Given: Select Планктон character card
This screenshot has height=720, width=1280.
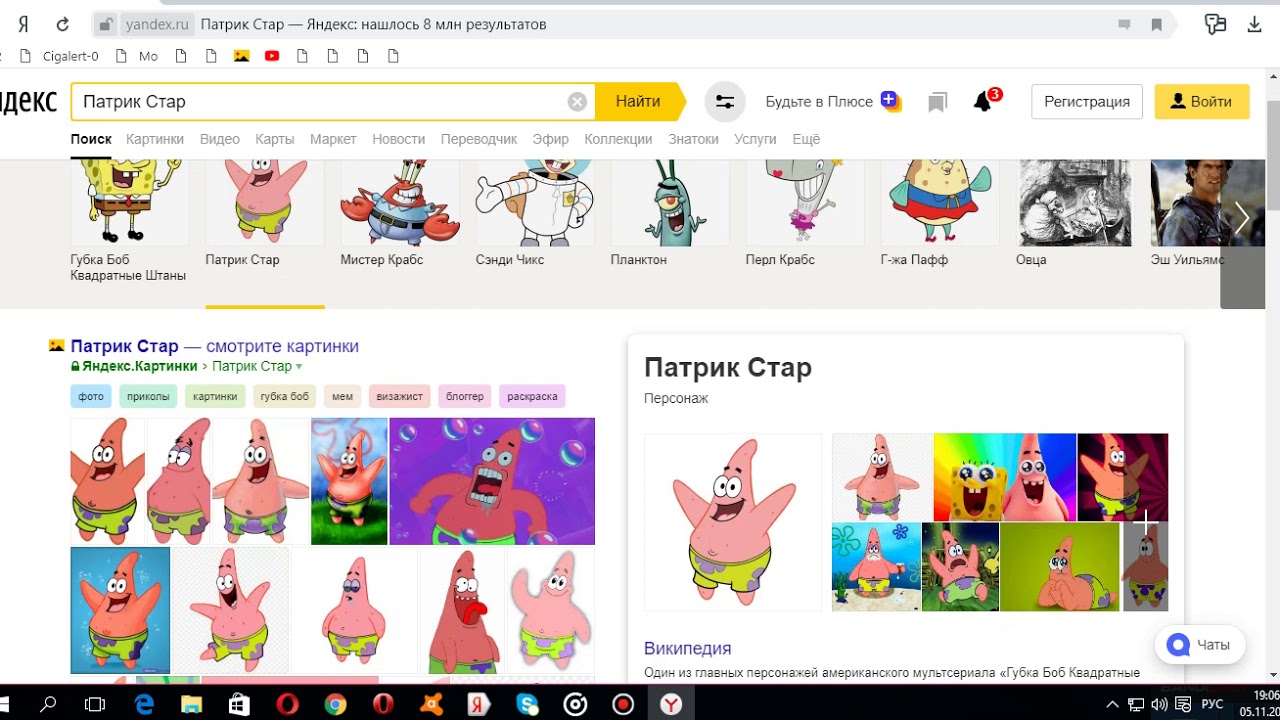Looking at the screenshot, I should (x=670, y=213).
